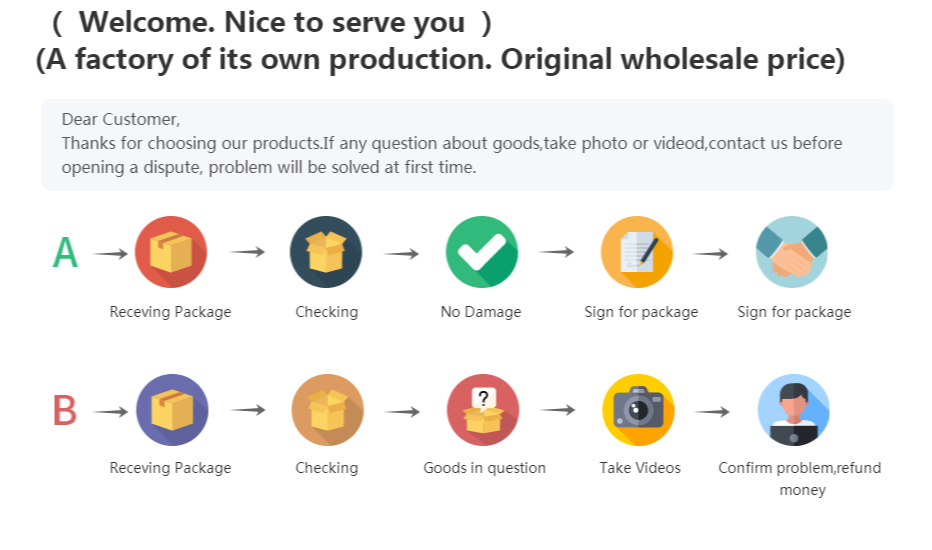Click the tan Checking open-box icon

[x=327, y=410]
